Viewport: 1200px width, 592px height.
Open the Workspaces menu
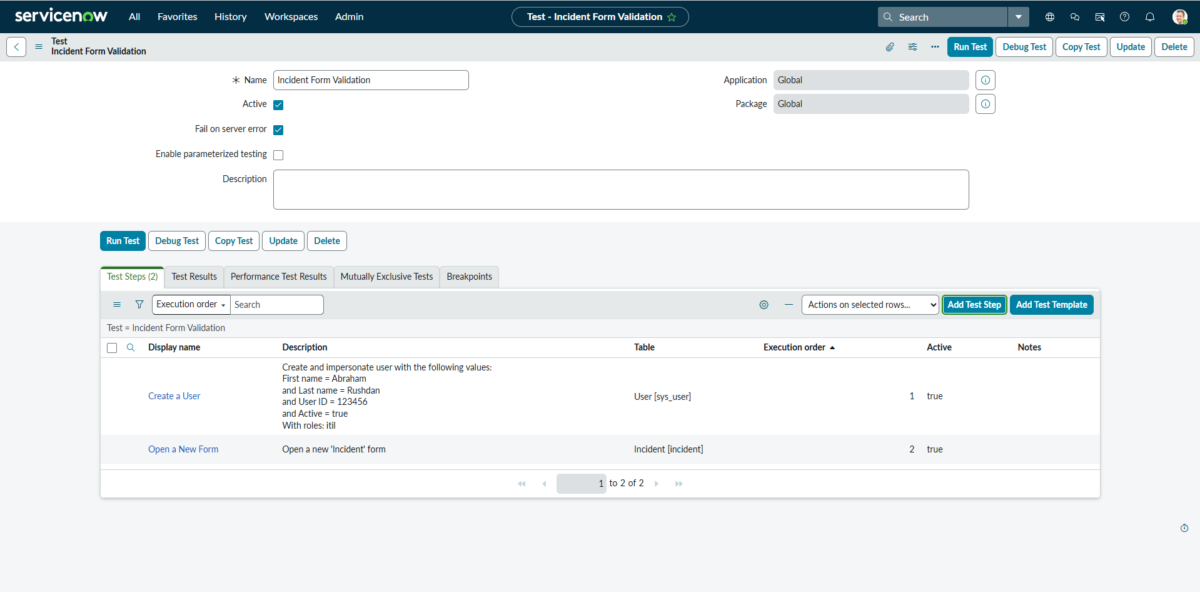(291, 17)
